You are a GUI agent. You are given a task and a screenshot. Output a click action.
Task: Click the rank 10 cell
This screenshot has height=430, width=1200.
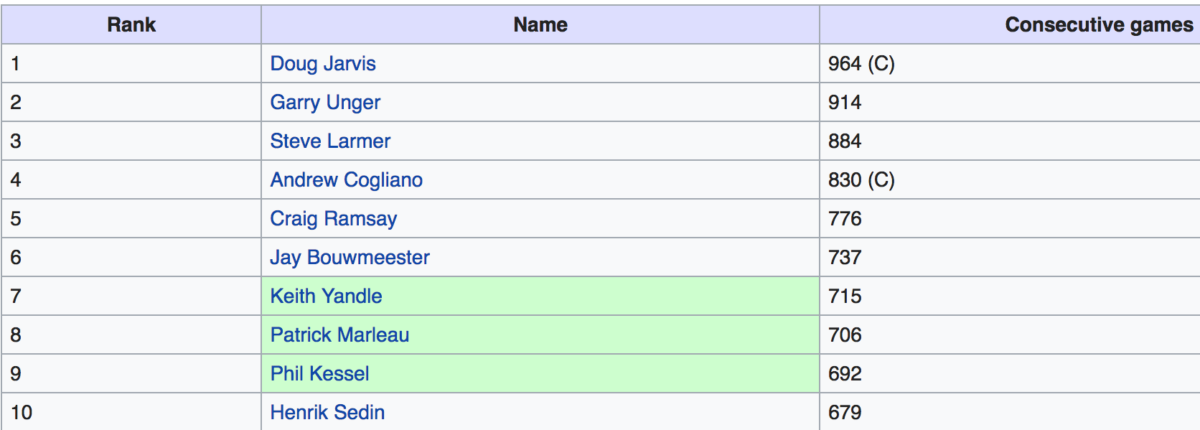[21, 412]
